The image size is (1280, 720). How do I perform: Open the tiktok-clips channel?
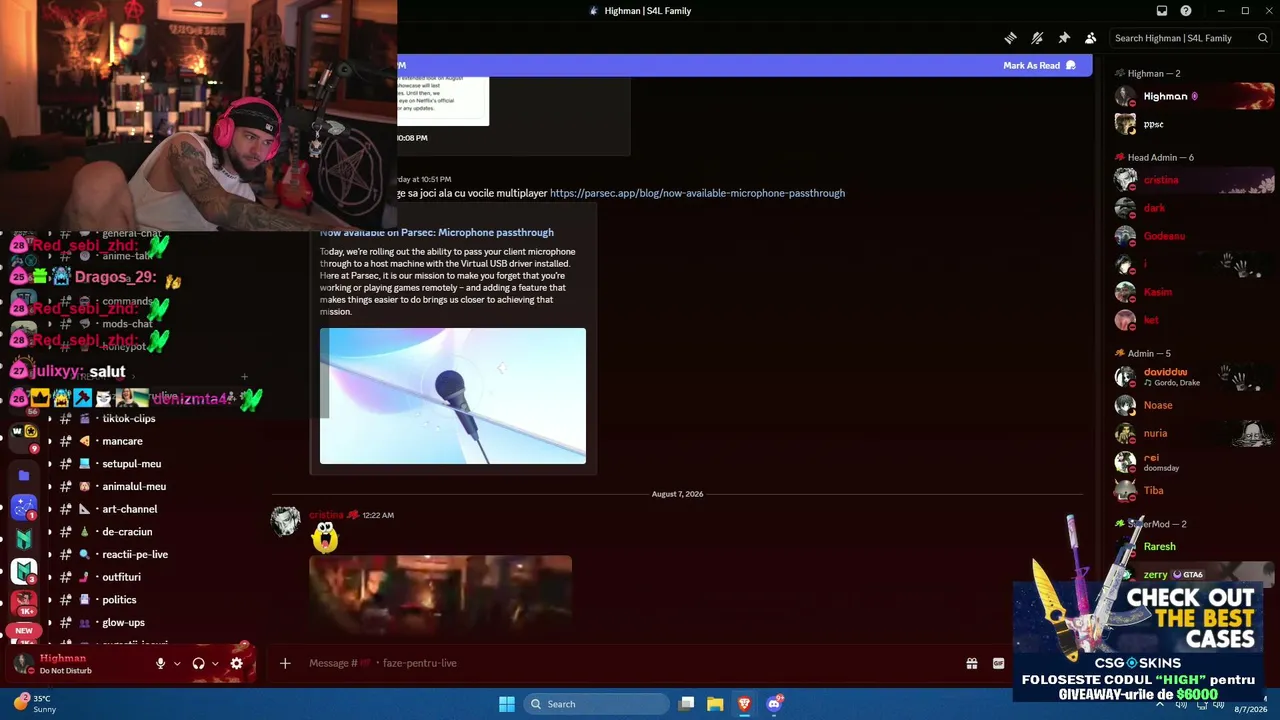pos(129,418)
